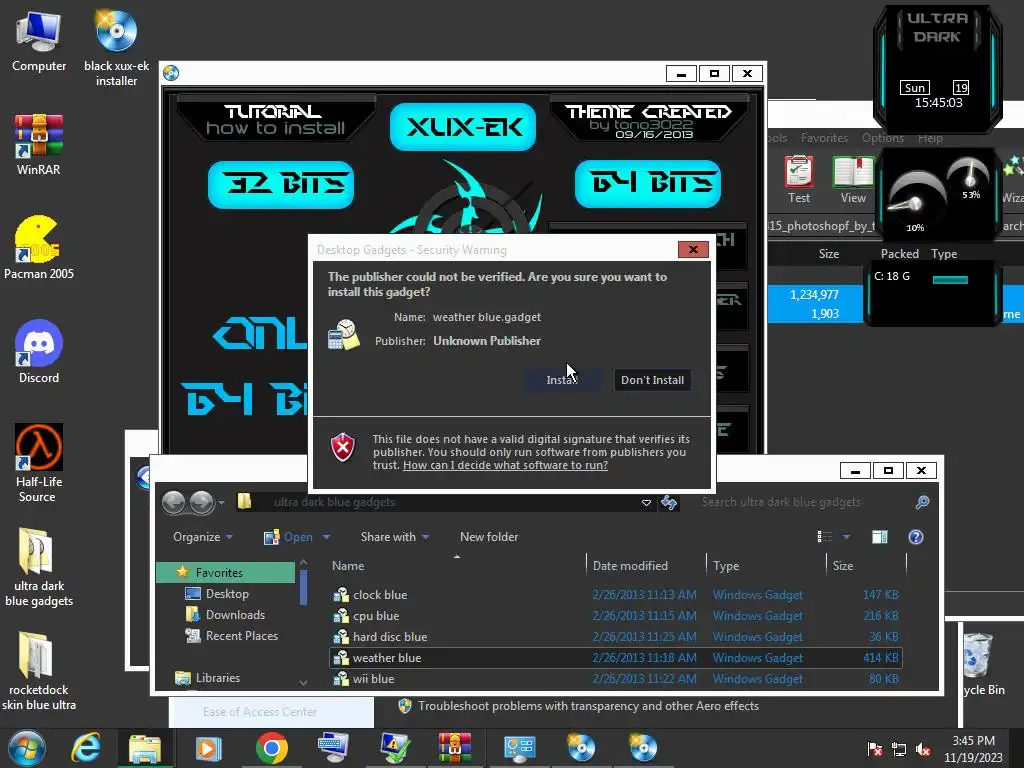This screenshot has width=1024, height=768.
Task: Select the hard disc blue gadget file
Action: coord(615,637)
